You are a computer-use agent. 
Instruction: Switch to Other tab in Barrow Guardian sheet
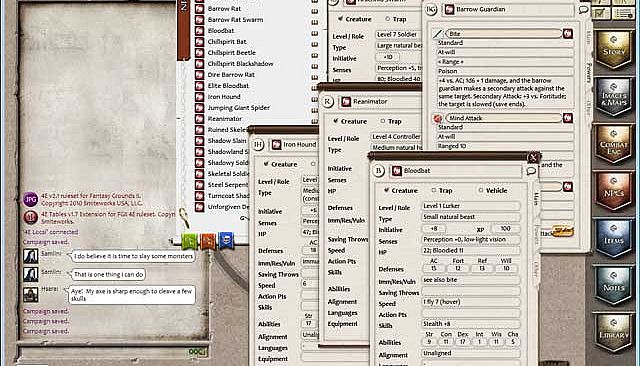pyautogui.click(x=589, y=107)
